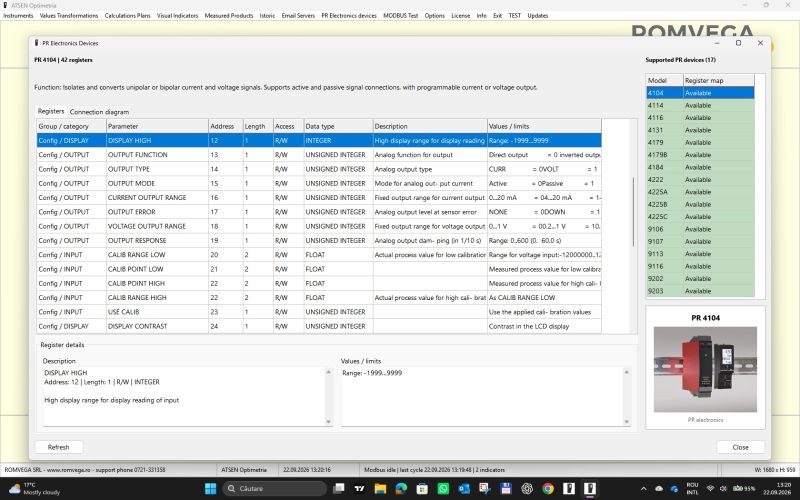The height and width of the screenshot is (500, 800).
Task: Open the Measured Products menu
Action: click(229, 16)
